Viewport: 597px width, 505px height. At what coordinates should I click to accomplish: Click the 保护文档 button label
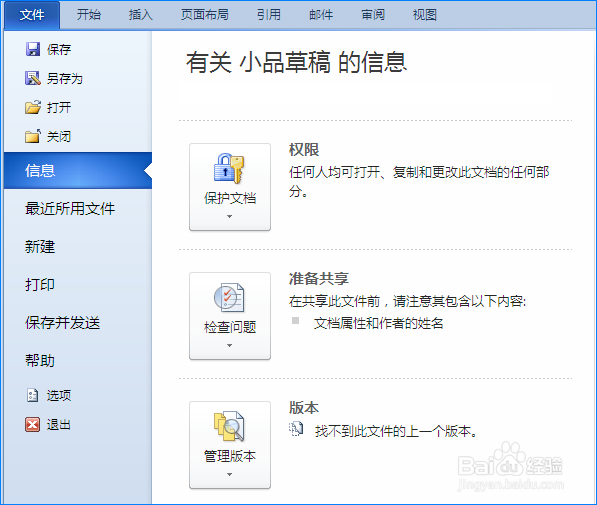230,198
